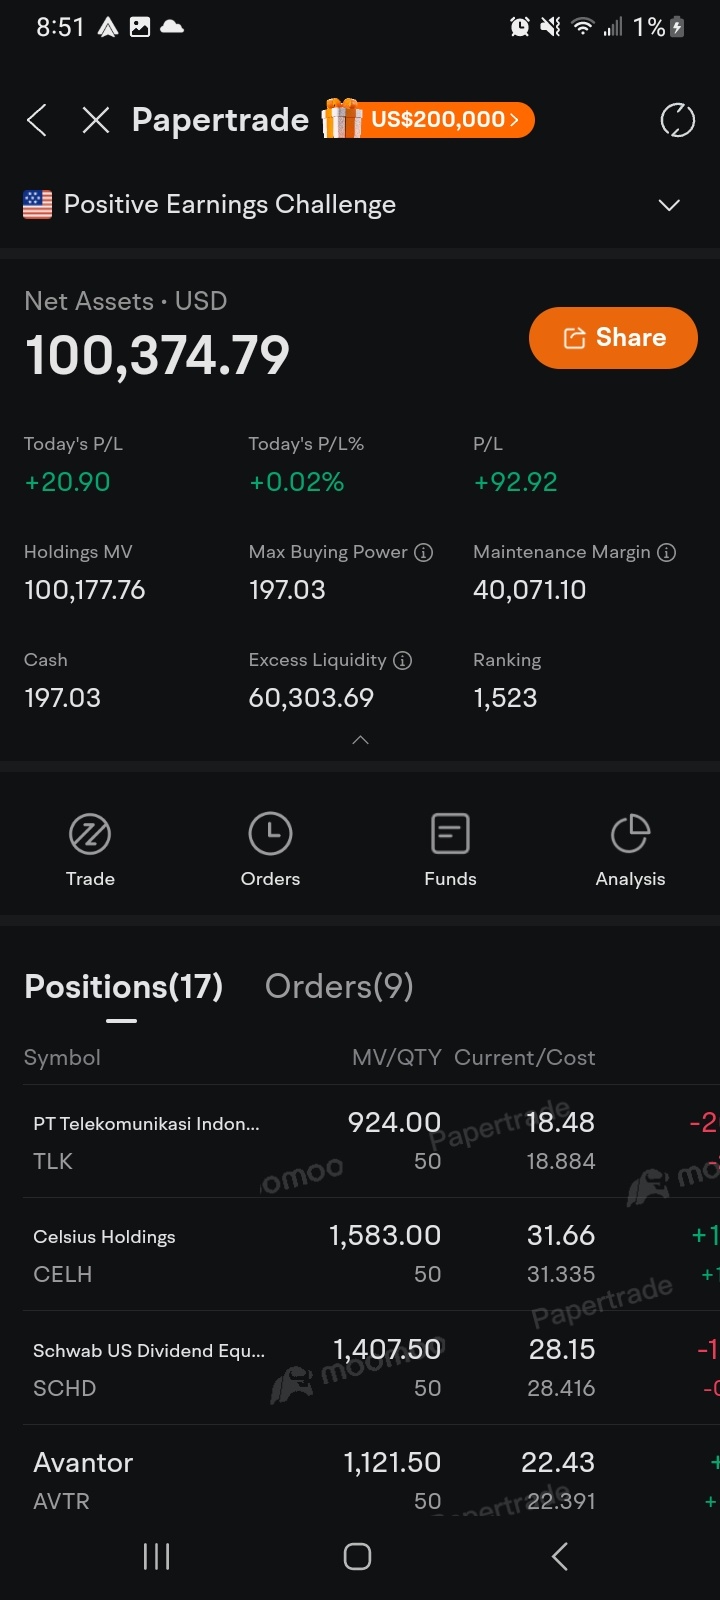Image resolution: width=720 pixels, height=1600 pixels.
Task: Collapse the account summary panel
Action: point(360,740)
